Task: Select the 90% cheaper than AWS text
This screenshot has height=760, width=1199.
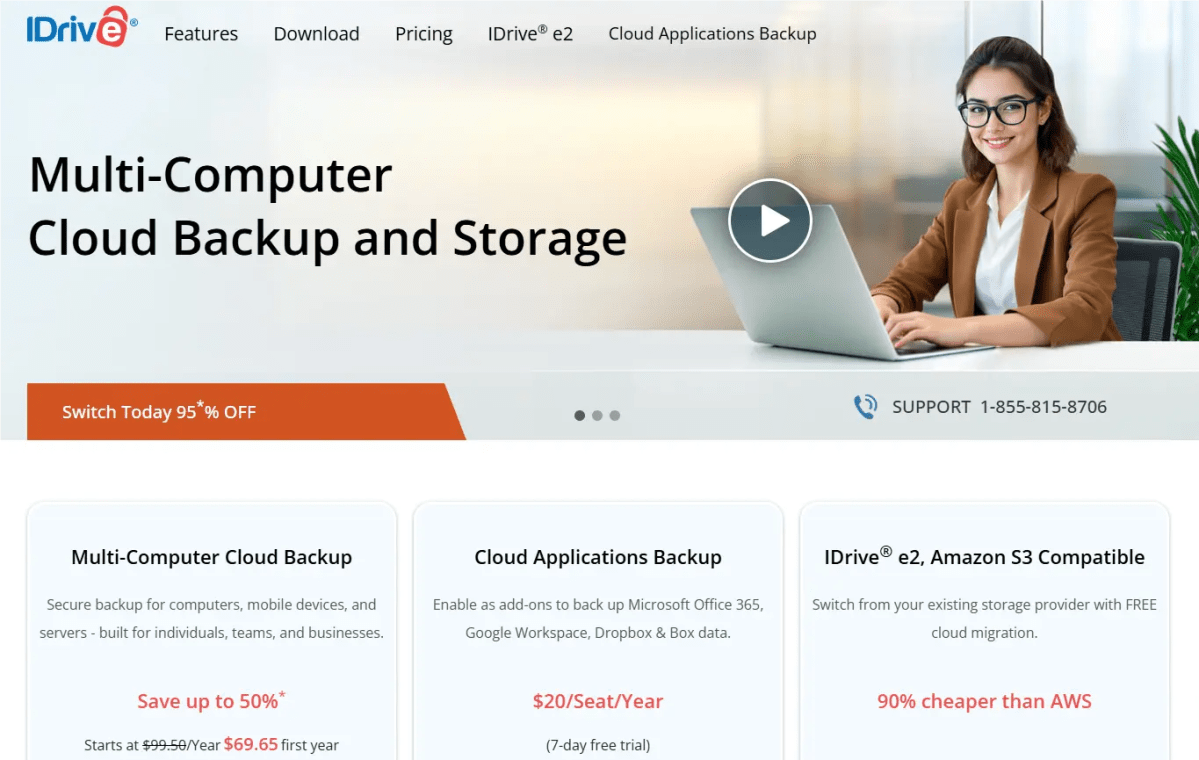Action: [x=984, y=701]
